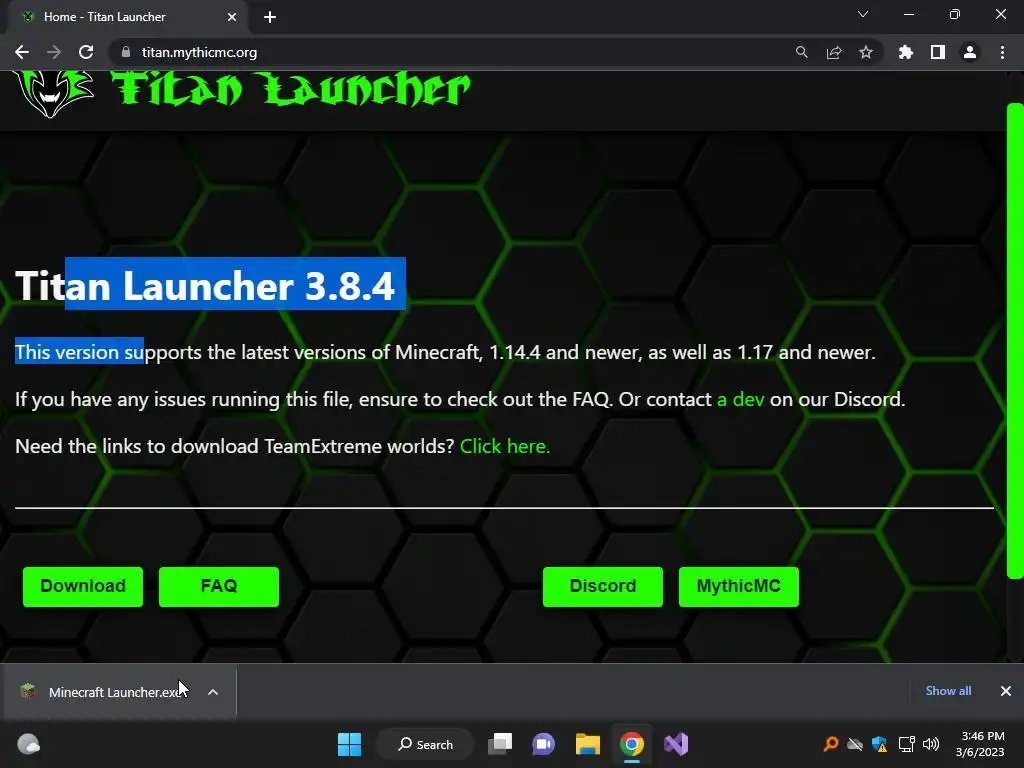Open the zoom magnifier in address bar
Image resolution: width=1024 pixels, height=768 pixels.
click(x=801, y=52)
